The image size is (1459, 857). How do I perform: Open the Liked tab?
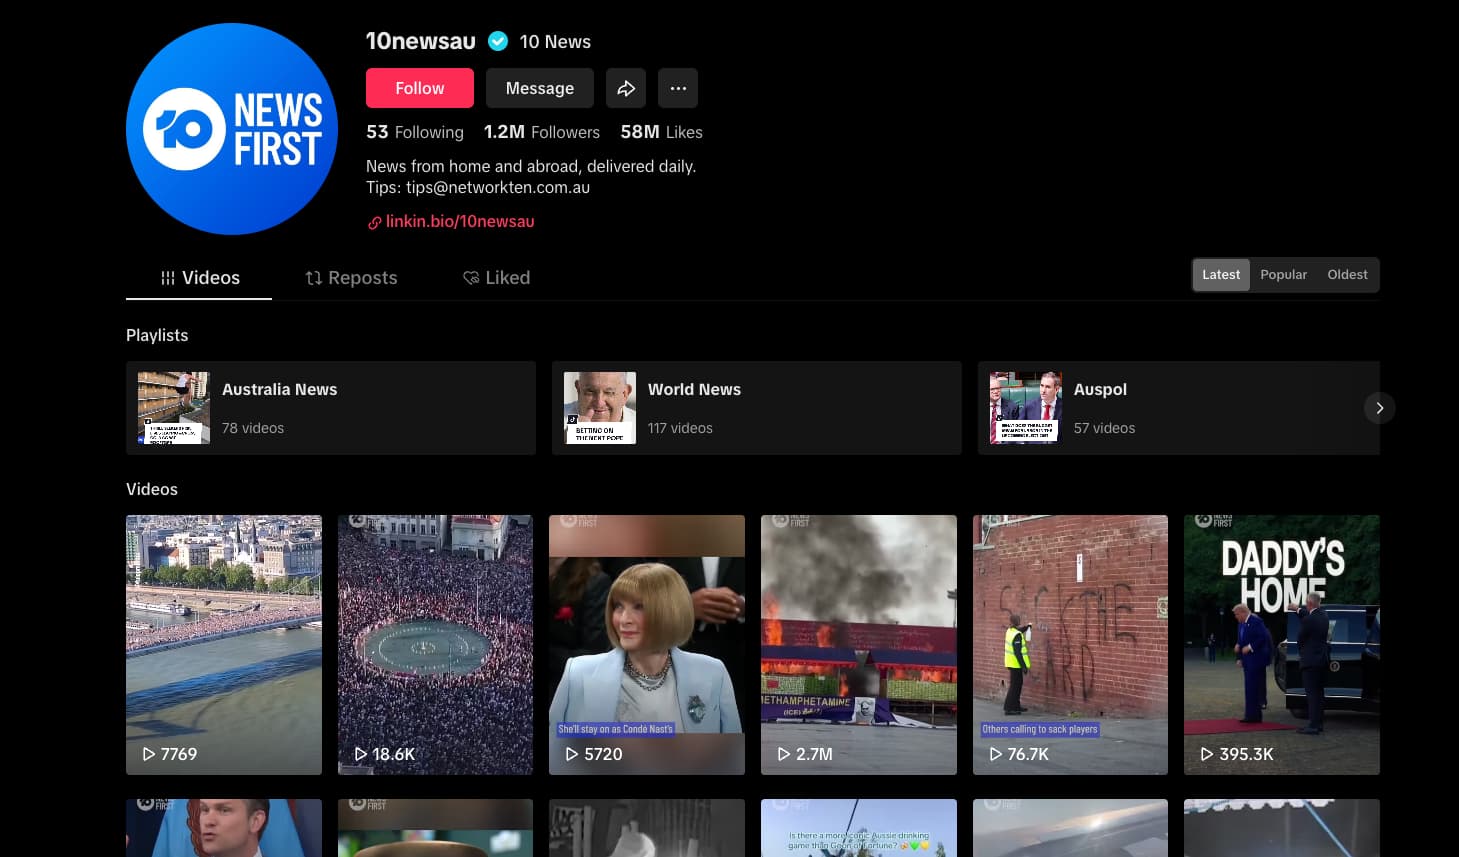pos(496,278)
